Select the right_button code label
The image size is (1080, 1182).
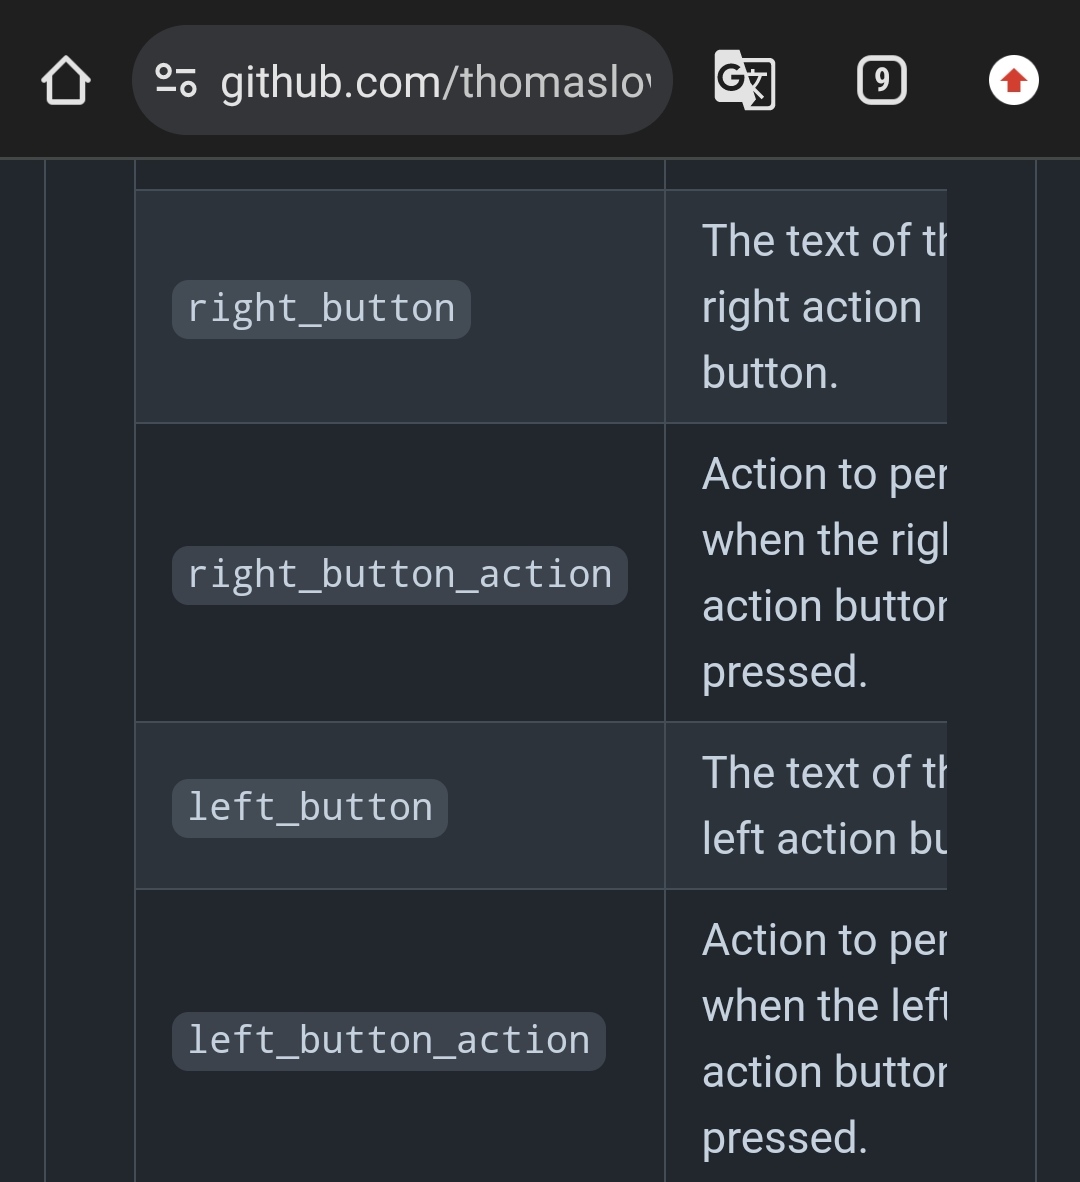(321, 309)
